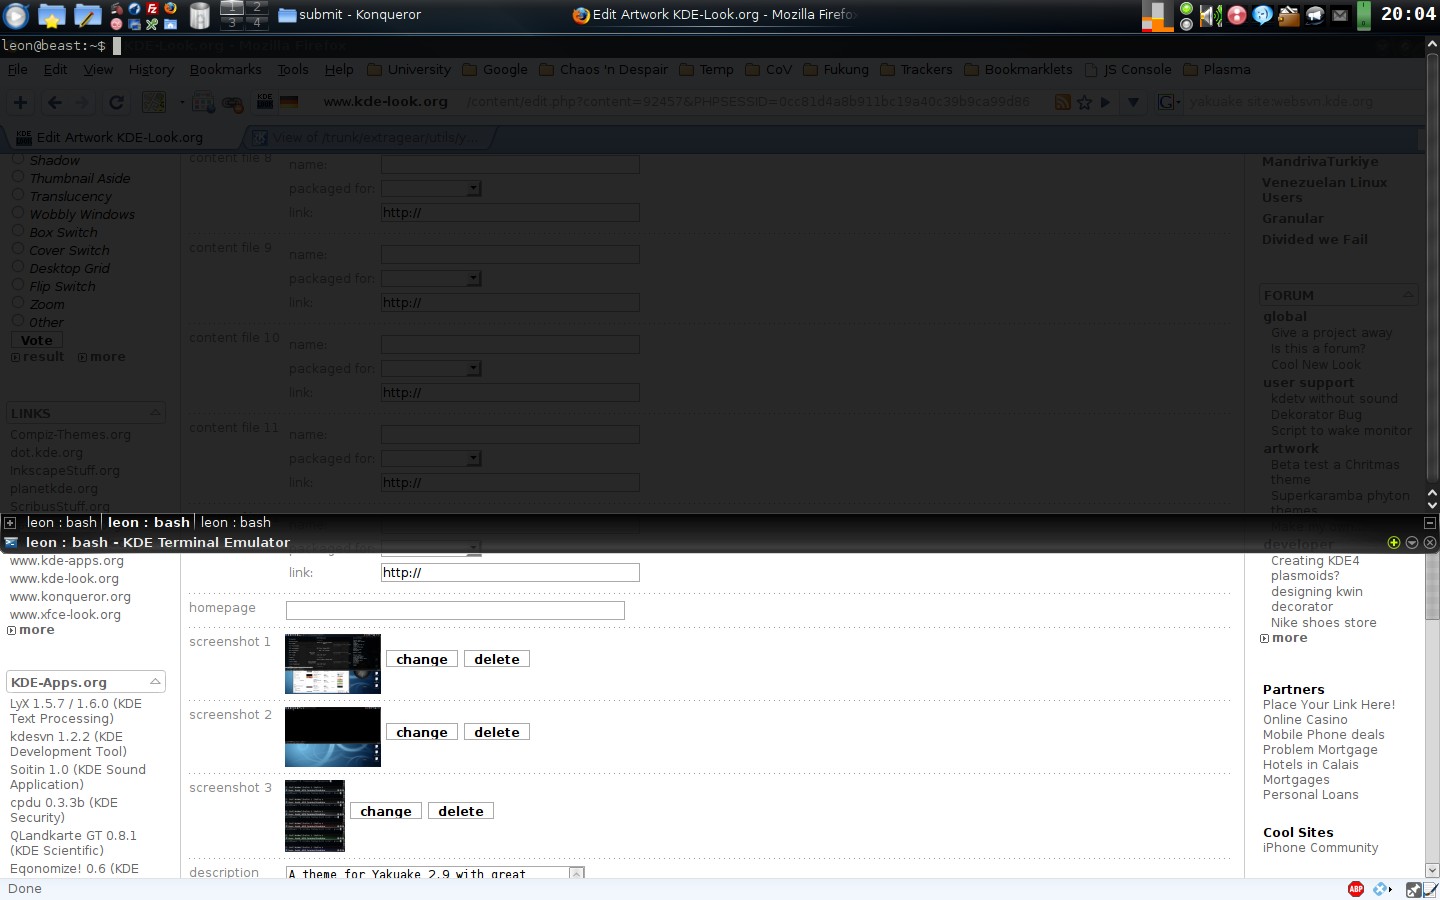The height and width of the screenshot is (900, 1440).
Task: Click the blue chat bubble tray icon
Action: pyautogui.click(x=1262, y=15)
